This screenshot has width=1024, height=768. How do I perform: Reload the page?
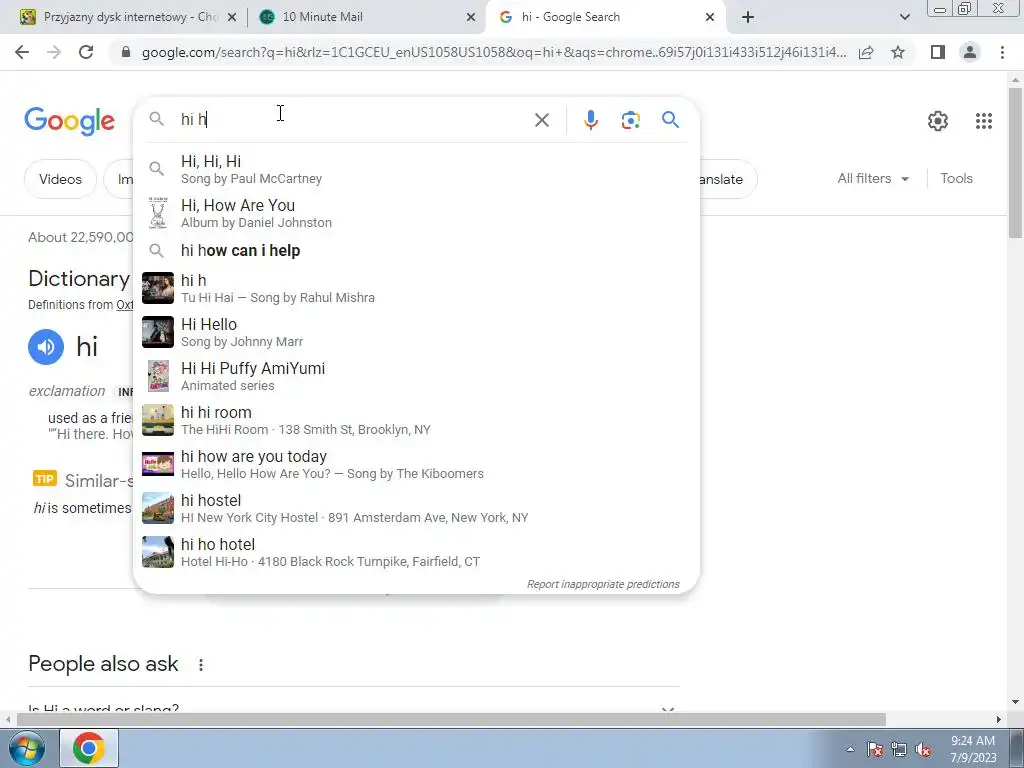(86, 52)
